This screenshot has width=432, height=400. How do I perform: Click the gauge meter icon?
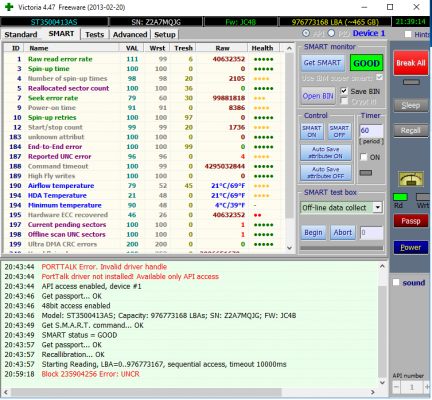click(x=411, y=179)
